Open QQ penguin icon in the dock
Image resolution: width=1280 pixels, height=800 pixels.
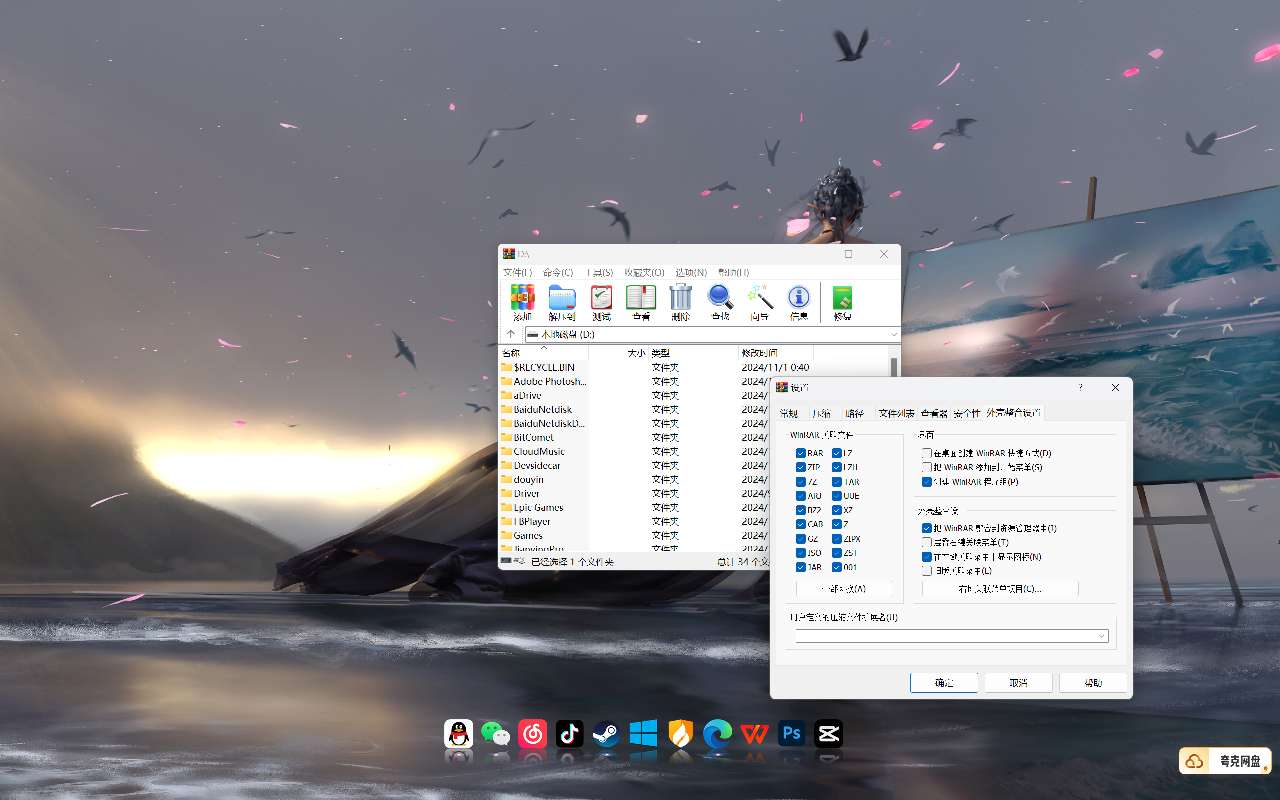[458, 734]
